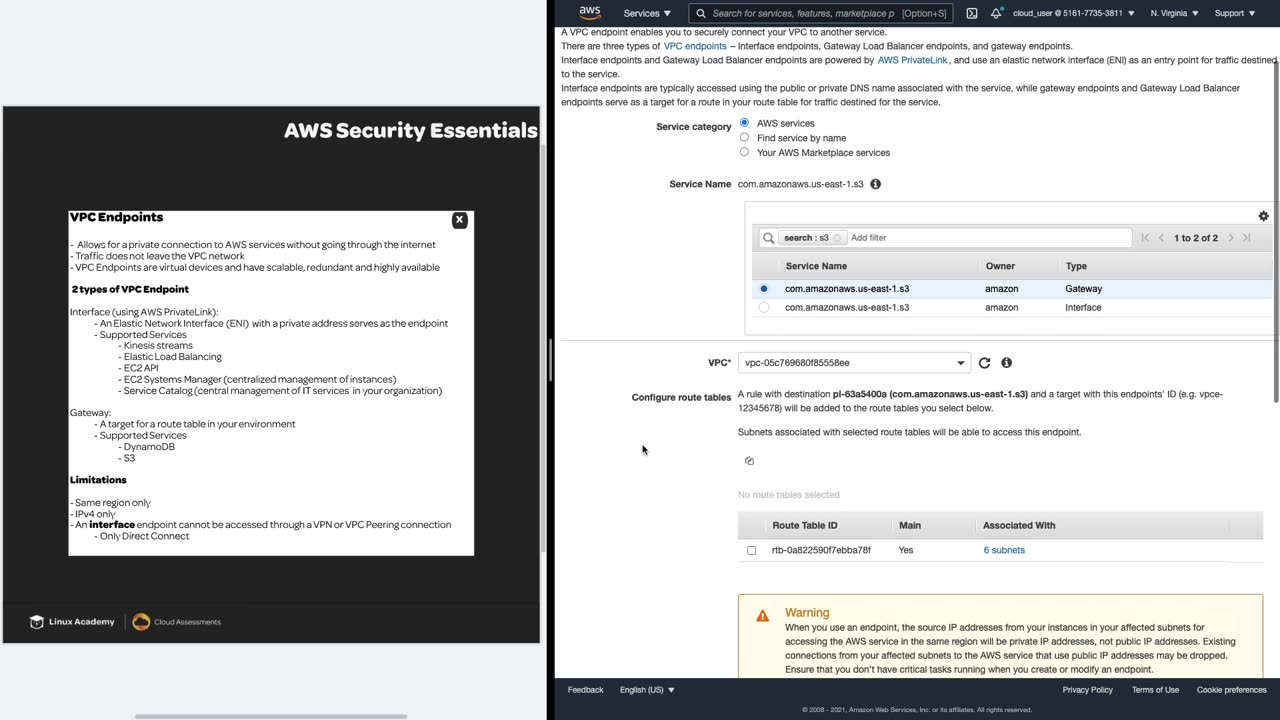Click the warning triangle icon
Viewport: 1280px width, 720px height.
click(762, 616)
